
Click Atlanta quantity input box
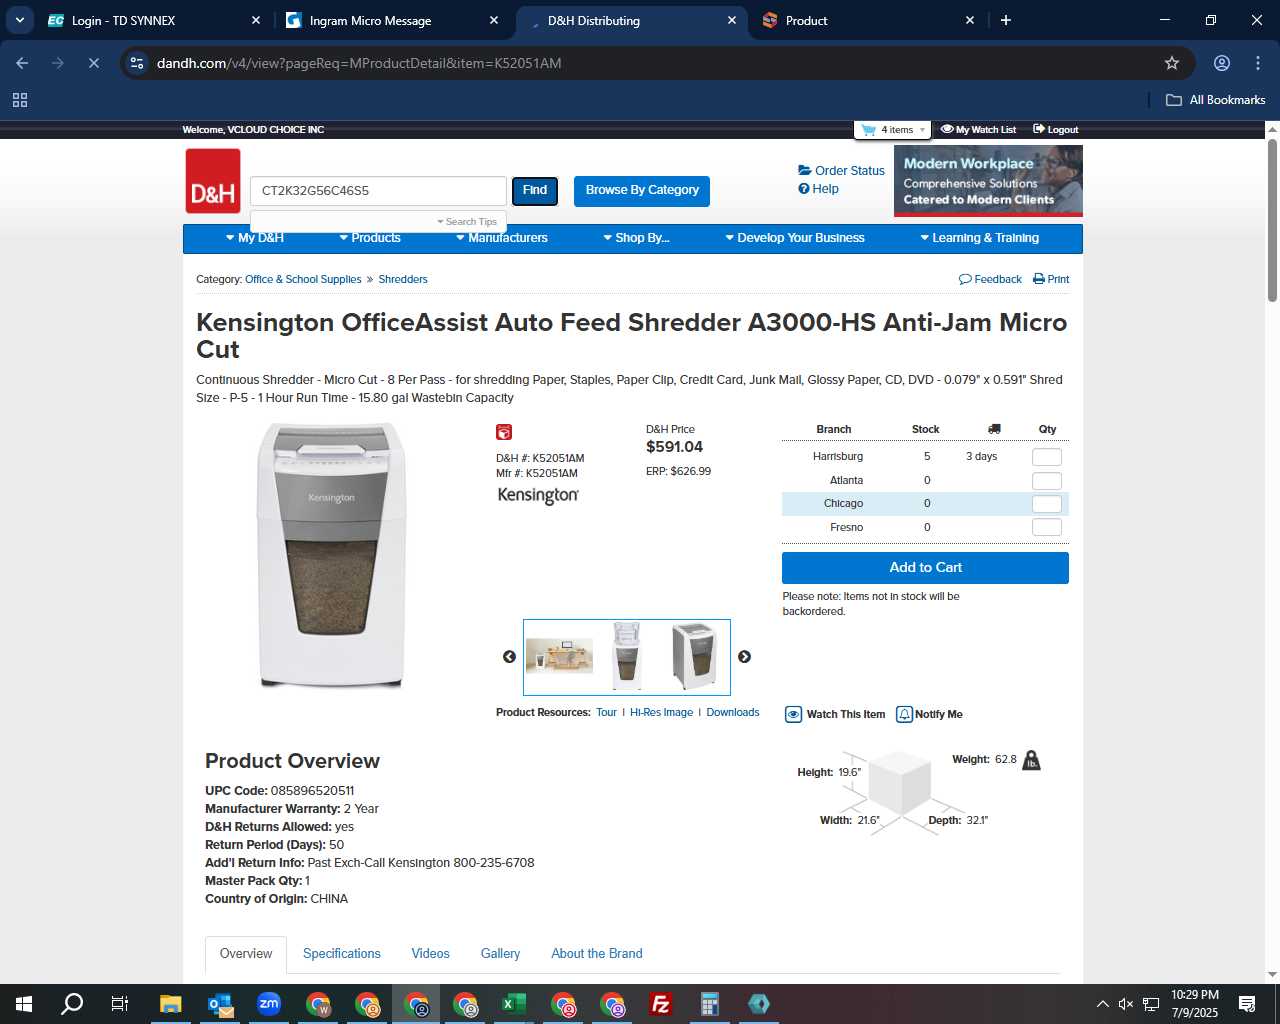[x=1047, y=481]
